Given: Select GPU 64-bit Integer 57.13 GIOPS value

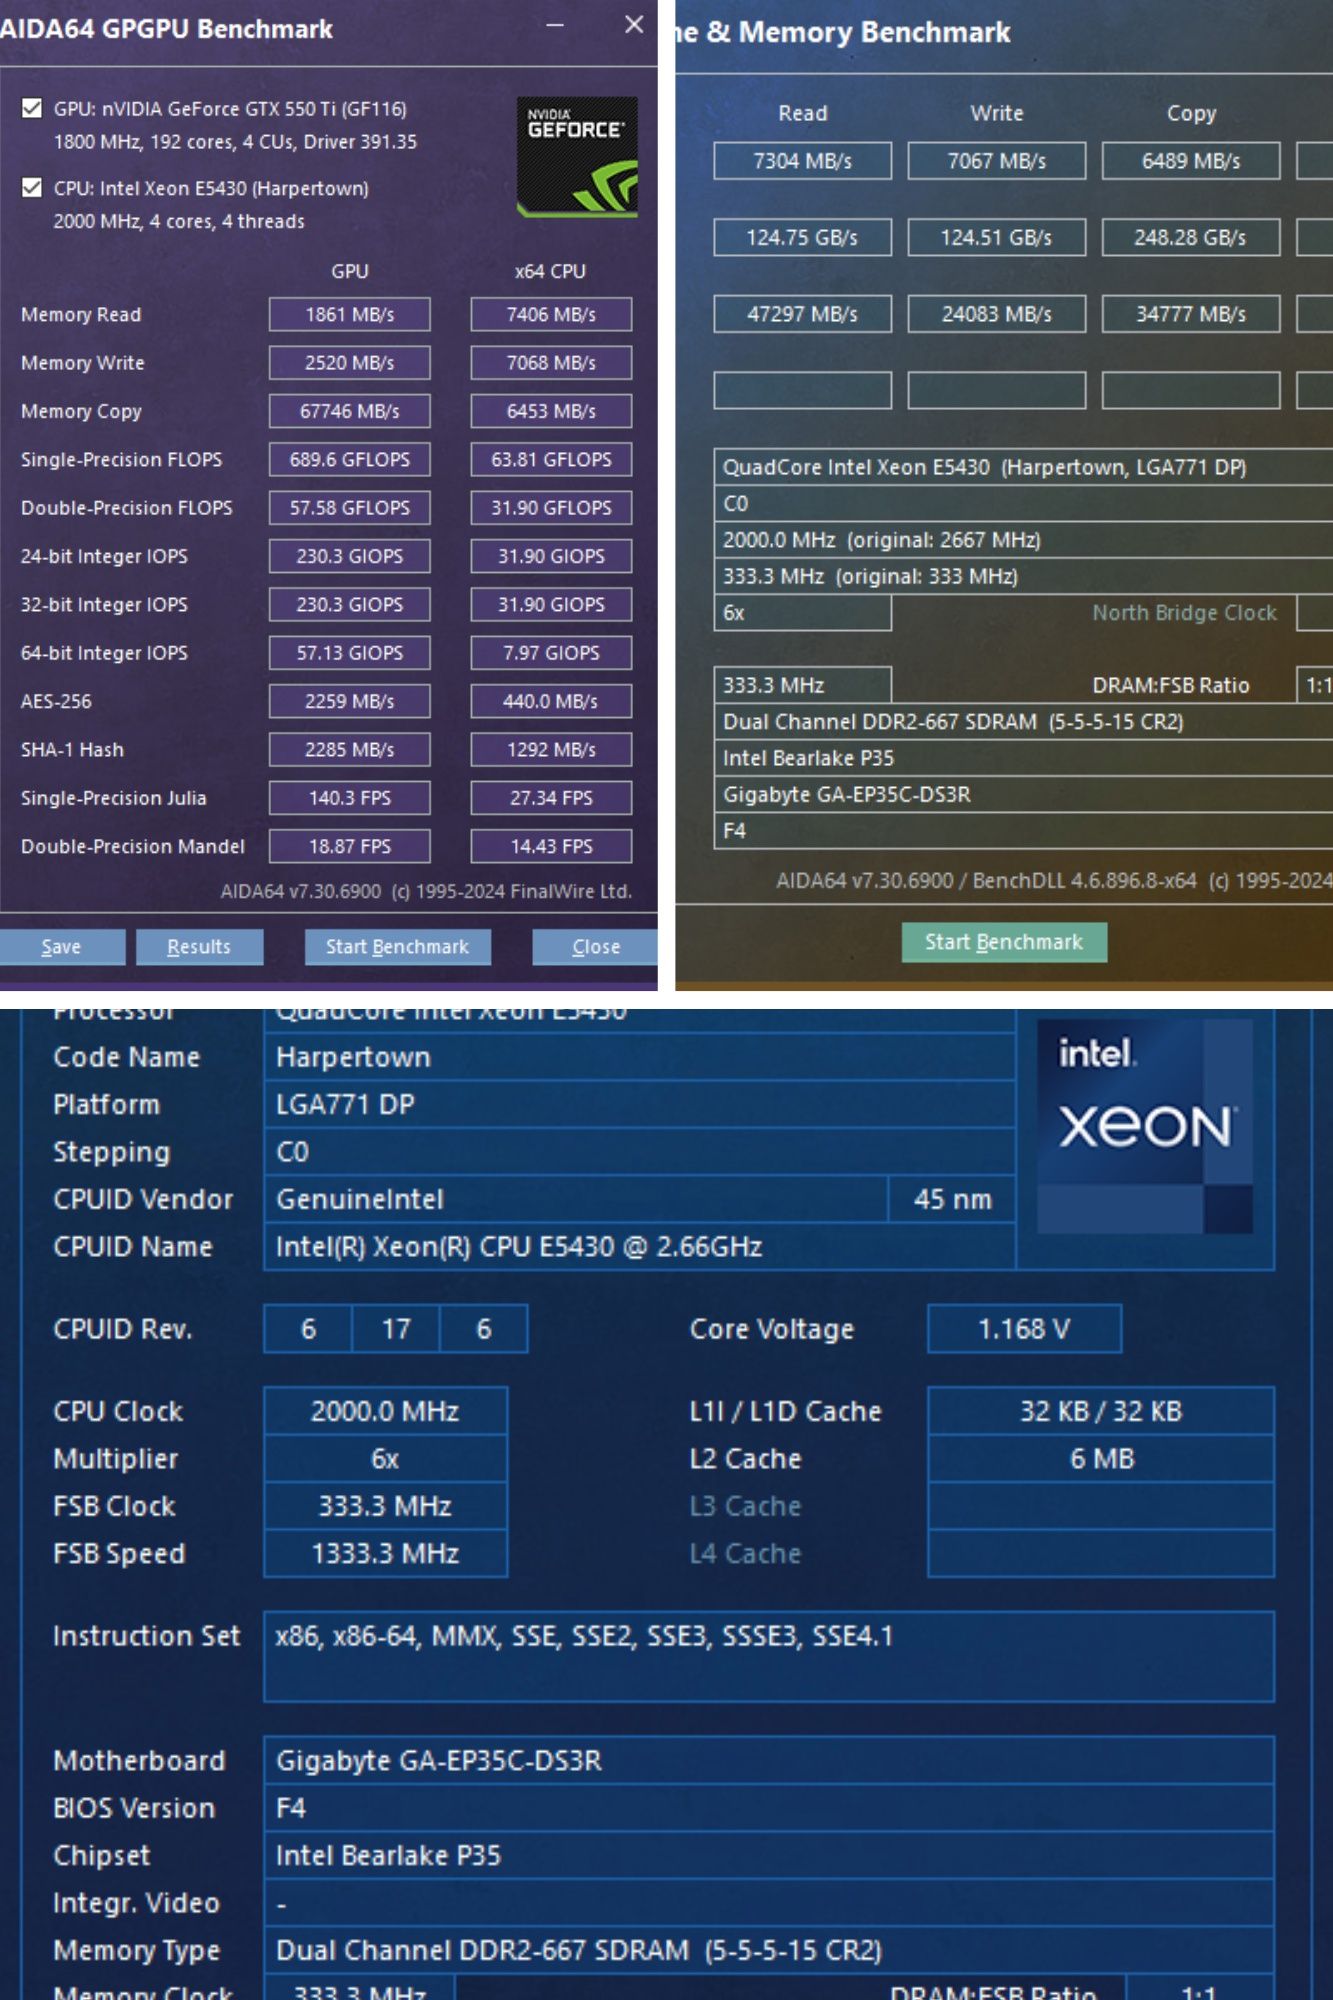Looking at the screenshot, I should 350,652.
